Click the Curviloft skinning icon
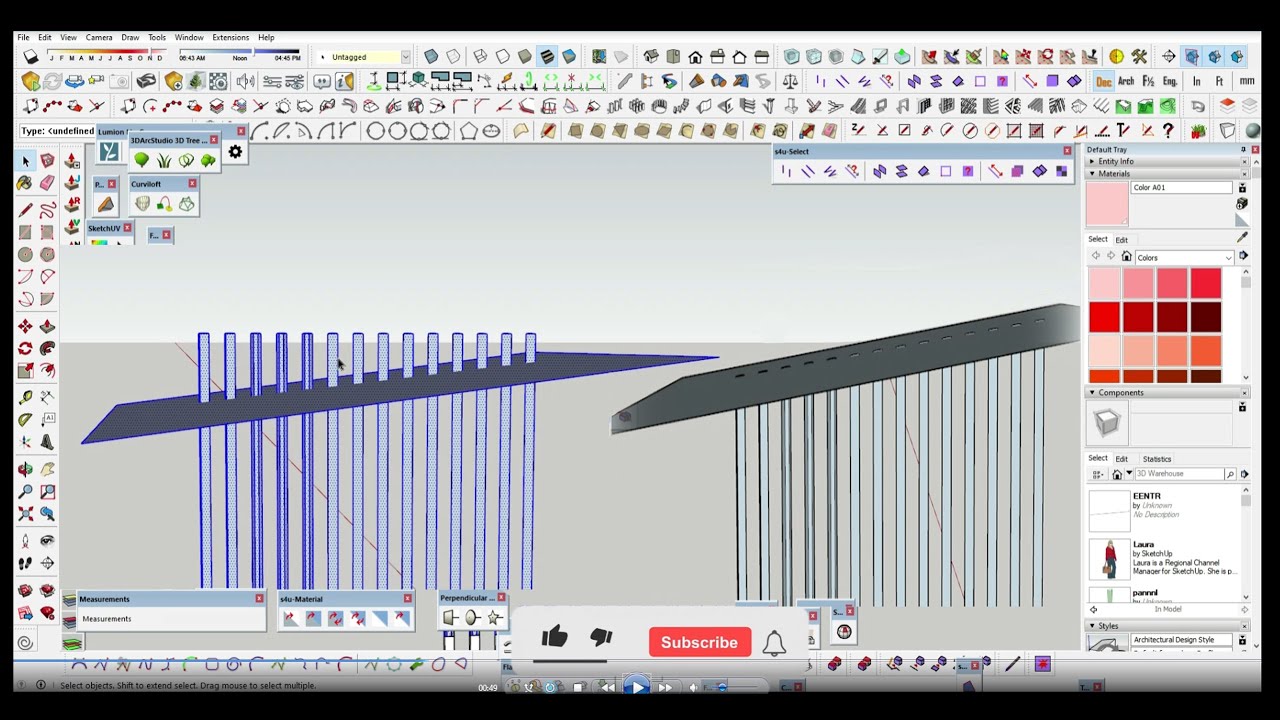Screen dimensions: 1280x720 (186, 204)
